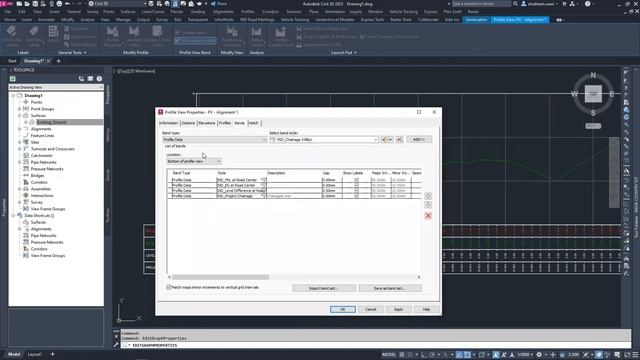The width and height of the screenshot is (640, 360).
Task: Toggle Show Labels for IND_Level Difference row
Action: 356,190
